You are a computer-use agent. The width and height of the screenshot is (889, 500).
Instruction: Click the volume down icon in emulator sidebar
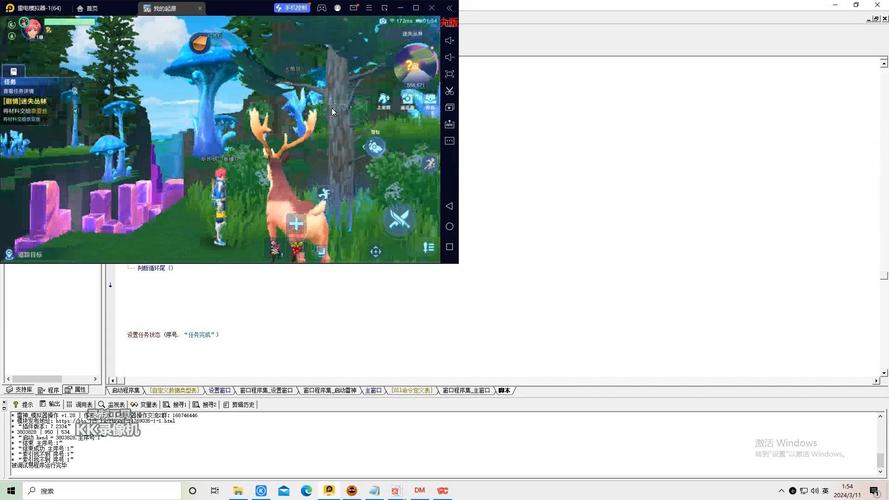450,57
